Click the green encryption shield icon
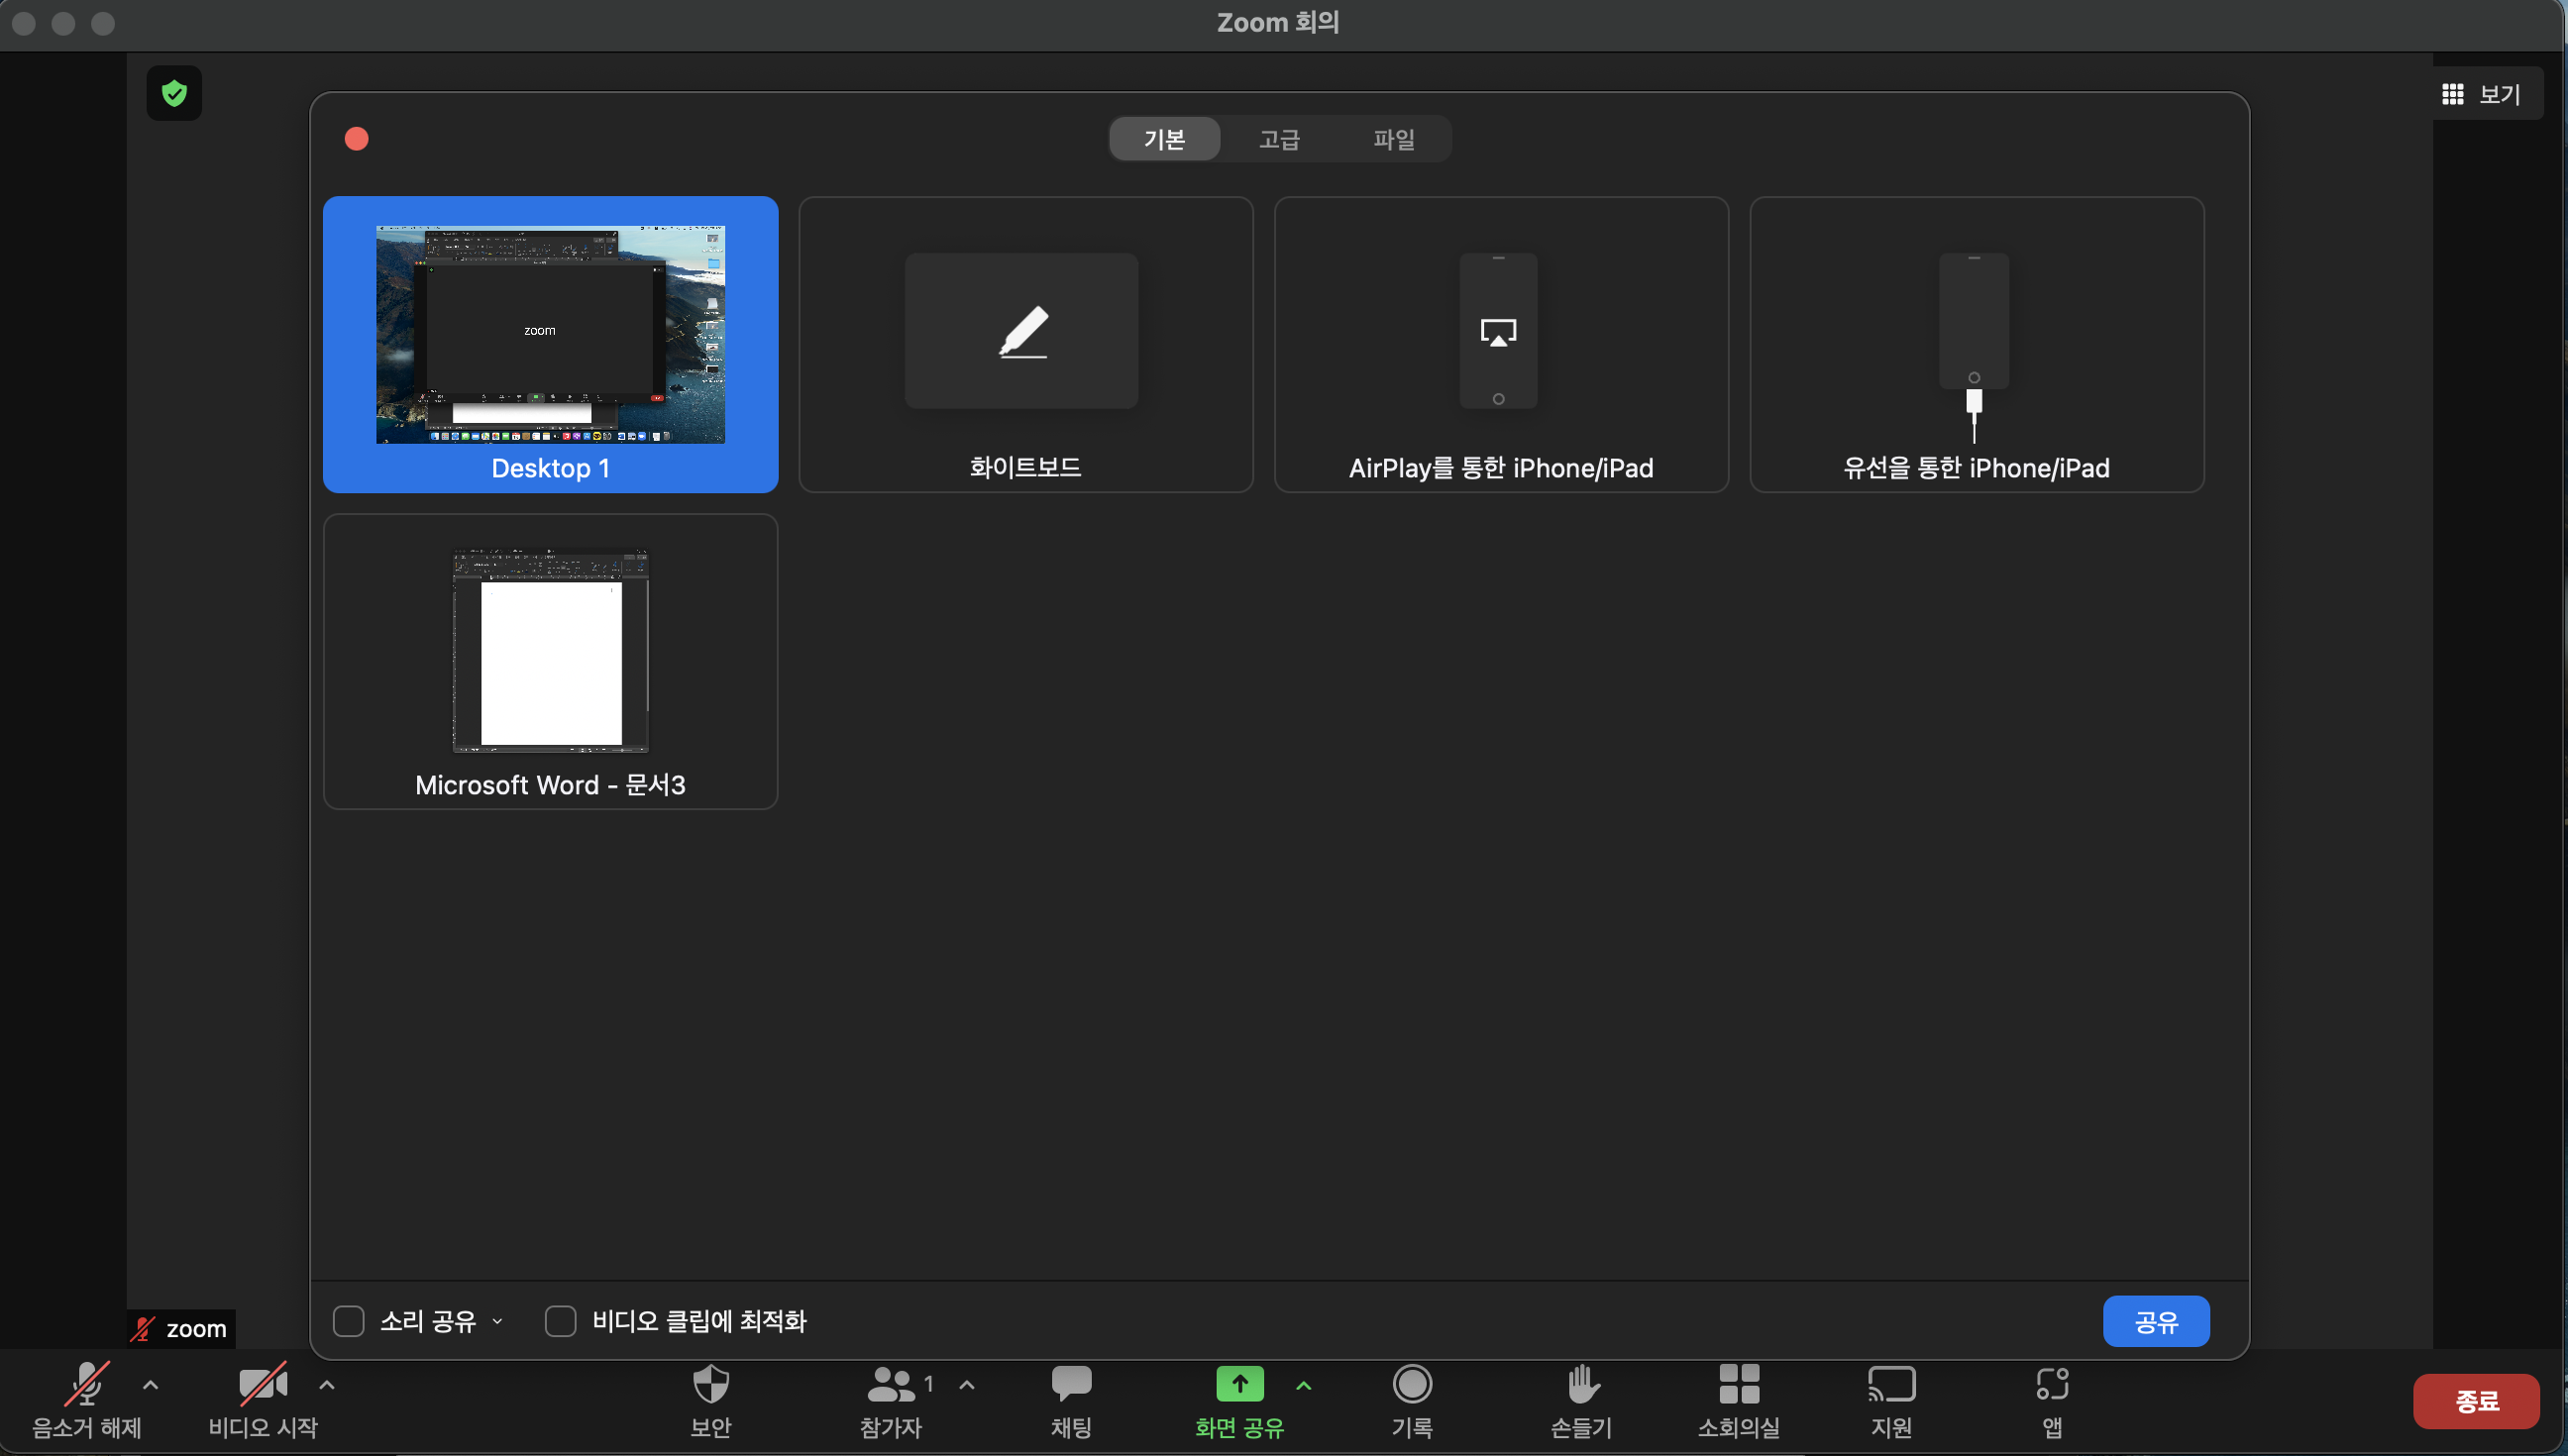This screenshot has height=1456, width=2568. pos(174,93)
